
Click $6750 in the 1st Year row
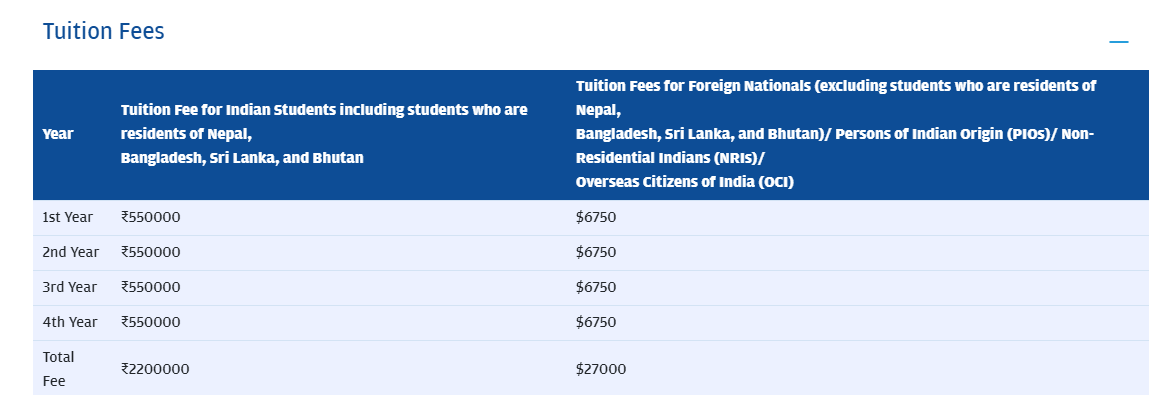coord(596,217)
